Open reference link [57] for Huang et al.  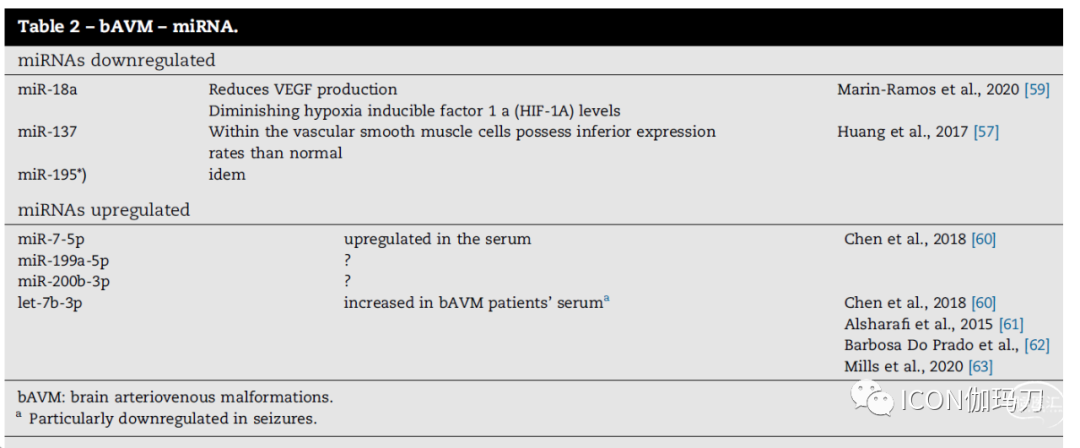(x=986, y=132)
